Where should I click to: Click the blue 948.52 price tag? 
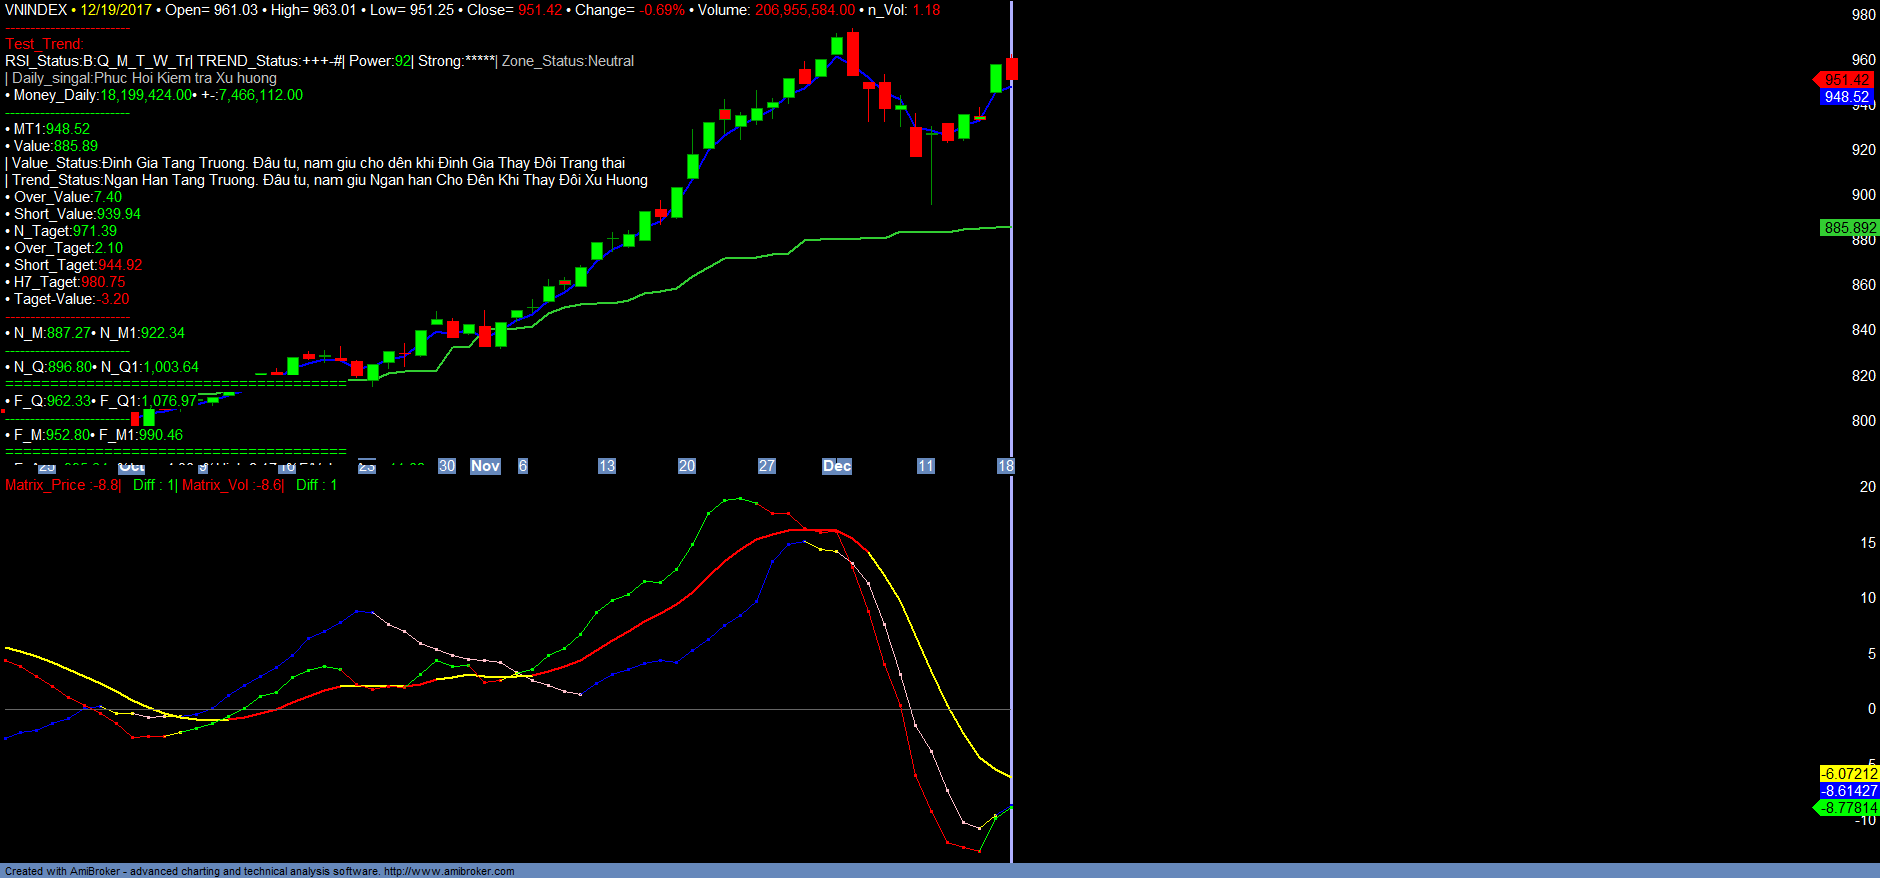point(1846,97)
